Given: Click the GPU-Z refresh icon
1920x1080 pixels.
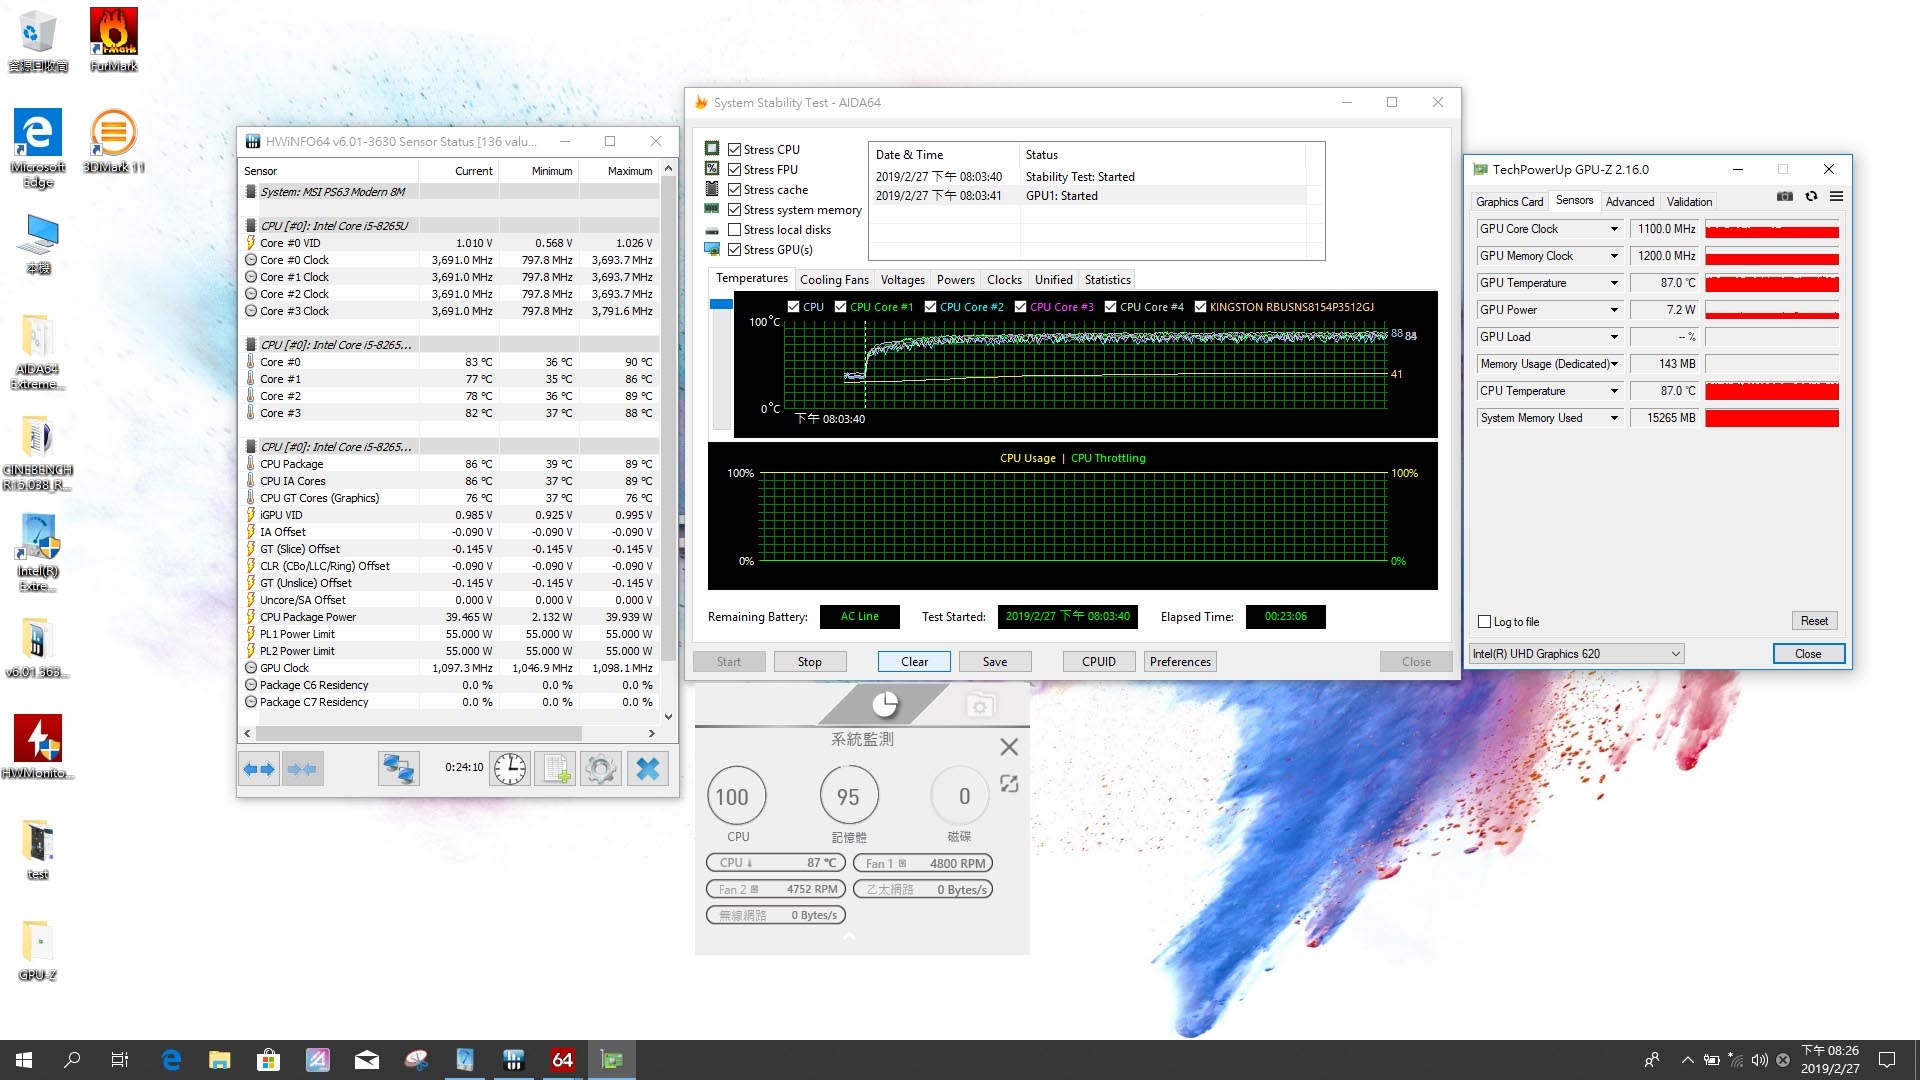Looking at the screenshot, I should click(1811, 197).
